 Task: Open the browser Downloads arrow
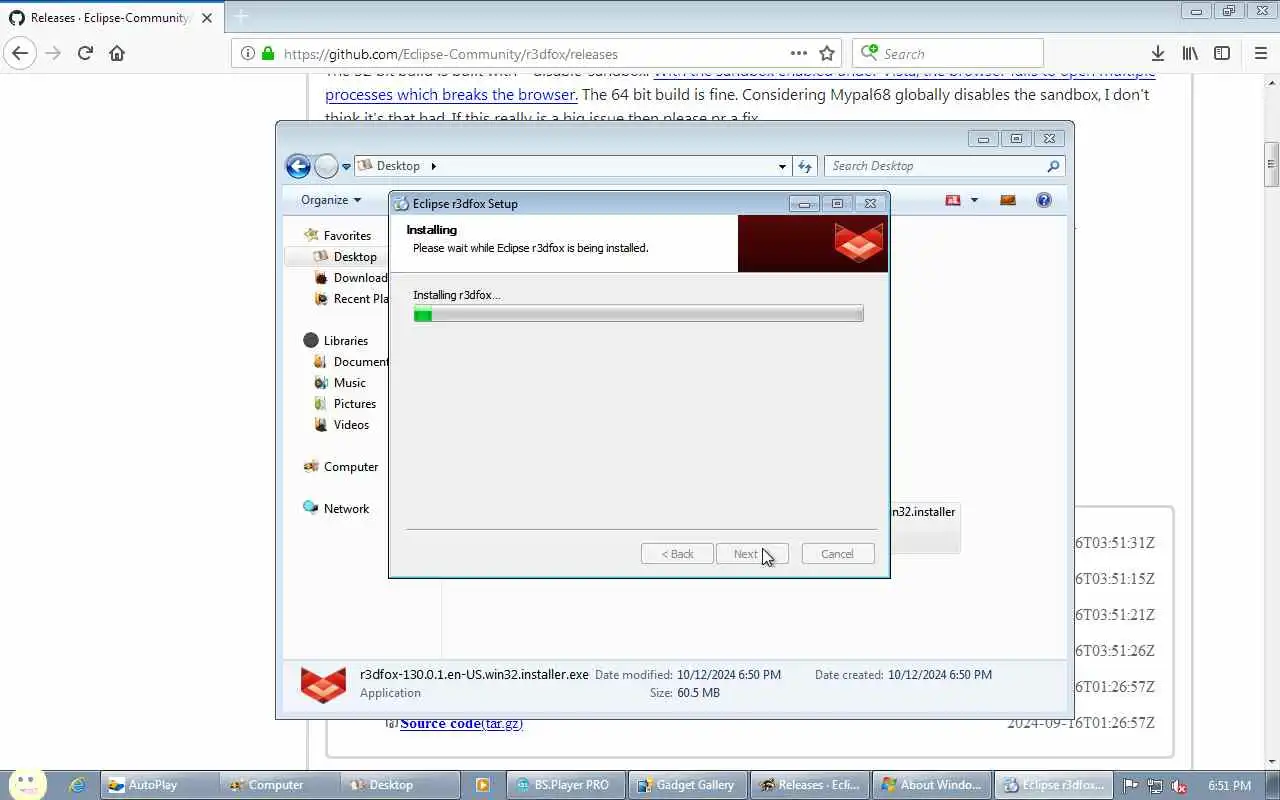[1158, 53]
